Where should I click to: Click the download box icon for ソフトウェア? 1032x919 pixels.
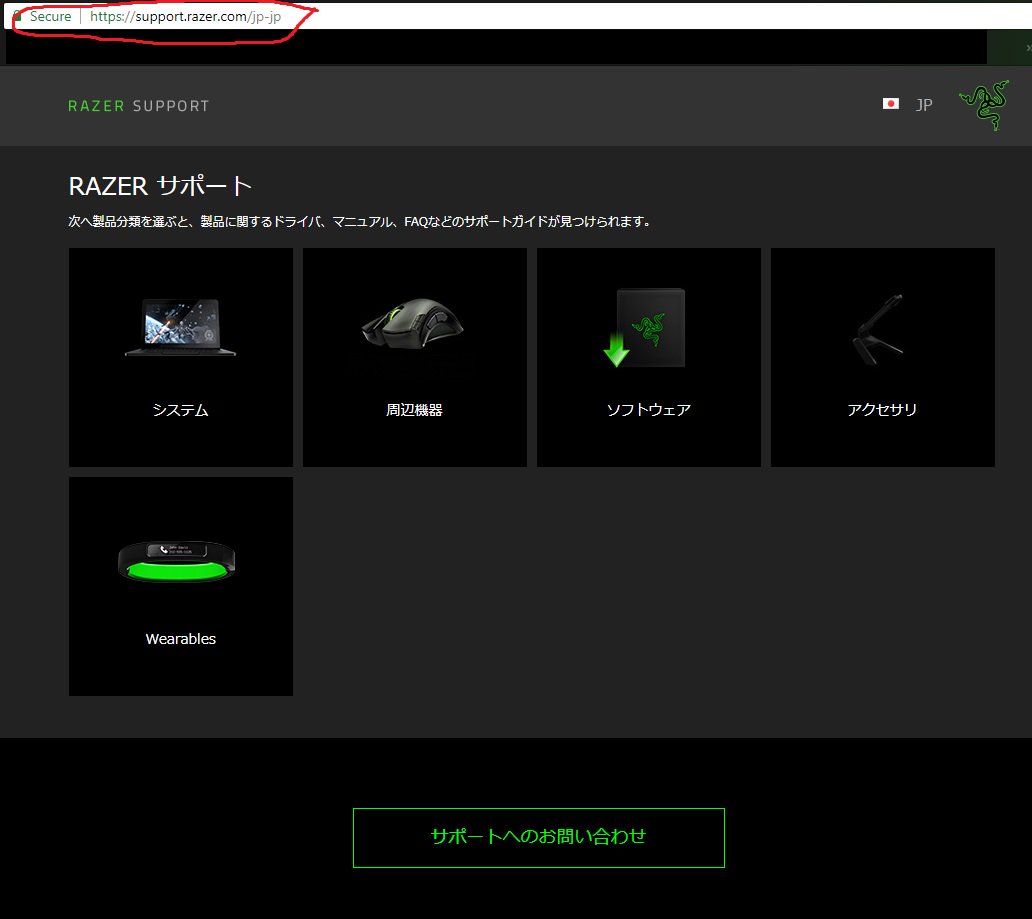pos(644,327)
